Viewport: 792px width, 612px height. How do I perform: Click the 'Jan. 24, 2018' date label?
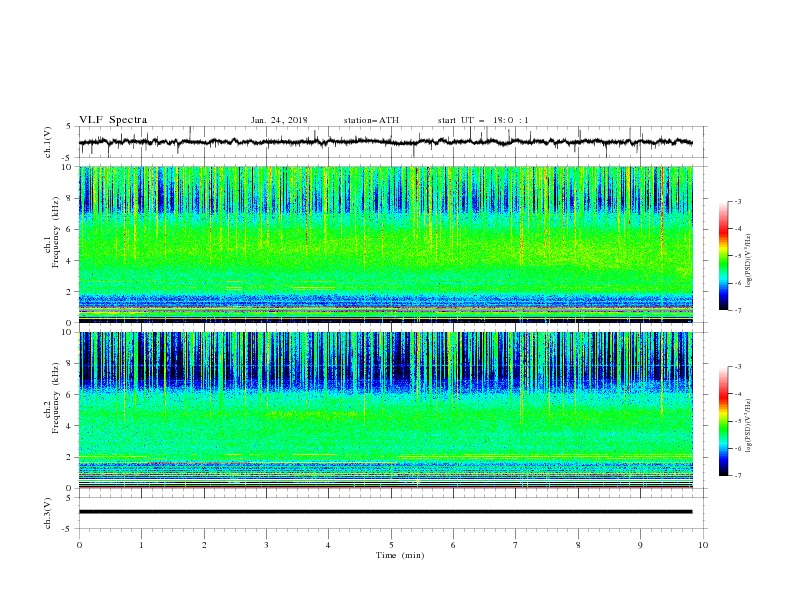coord(279,120)
